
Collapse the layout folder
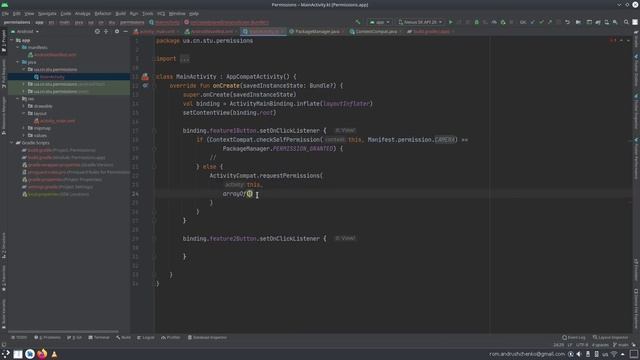(x=24, y=113)
